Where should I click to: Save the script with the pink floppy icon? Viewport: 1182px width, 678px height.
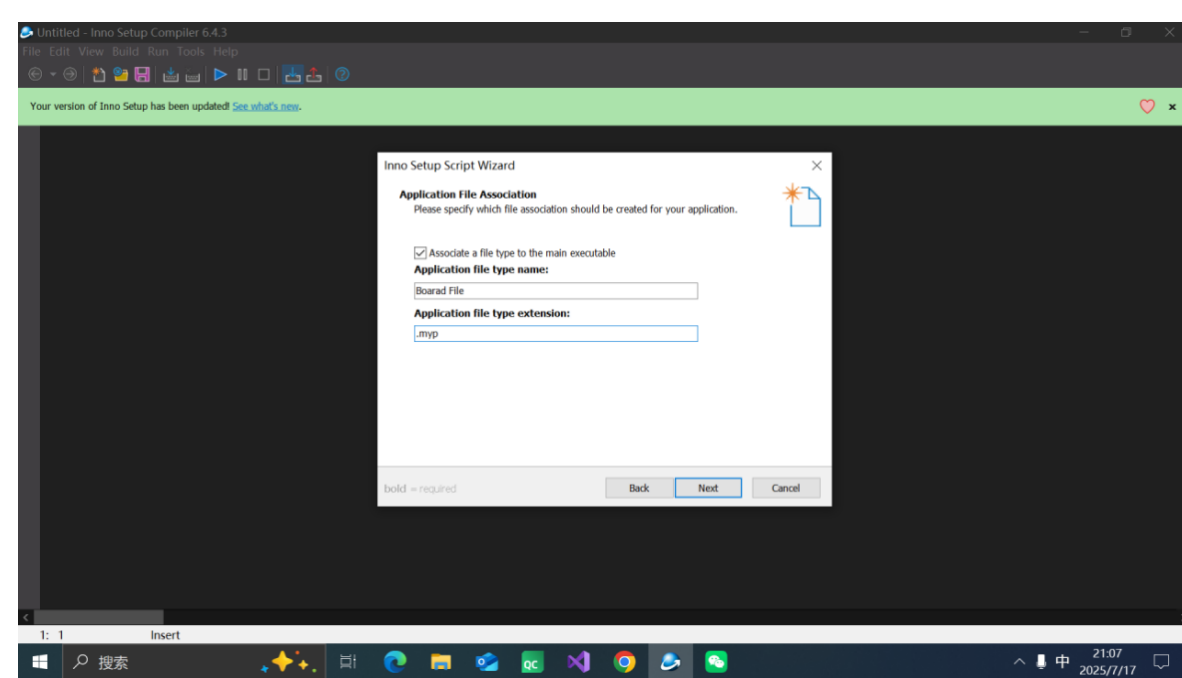[x=142, y=74]
